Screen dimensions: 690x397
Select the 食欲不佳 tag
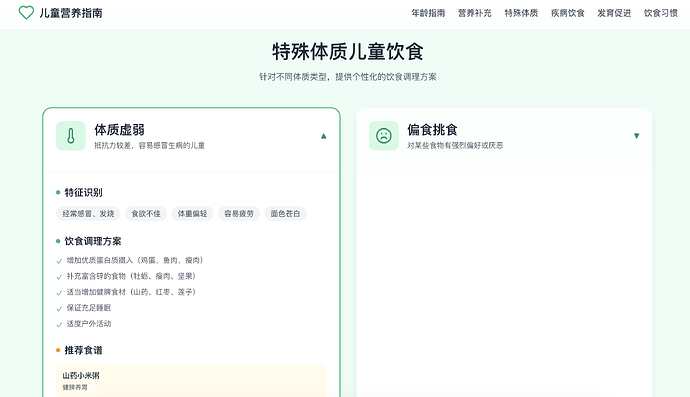(146, 213)
